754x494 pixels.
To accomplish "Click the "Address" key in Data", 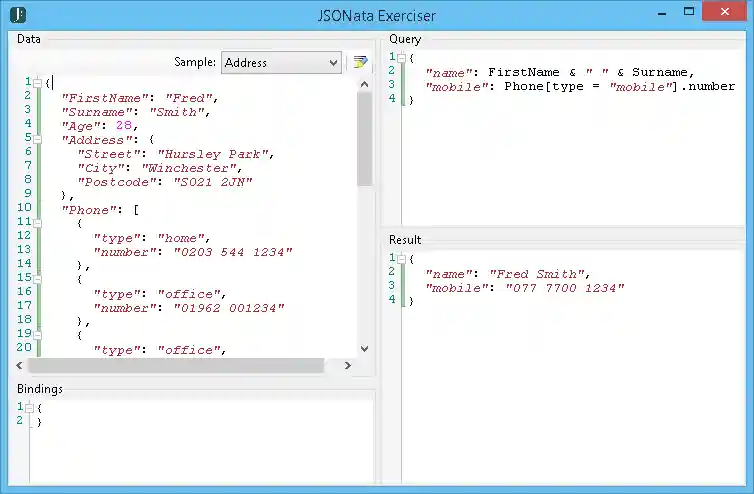I will tap(97, 140).
